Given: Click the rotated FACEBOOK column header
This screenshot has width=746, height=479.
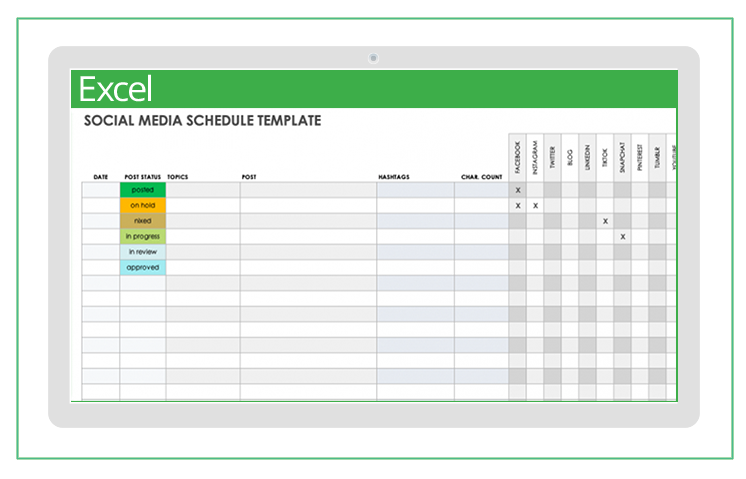Looking at the screenshot, I should [x=518, y=157].
